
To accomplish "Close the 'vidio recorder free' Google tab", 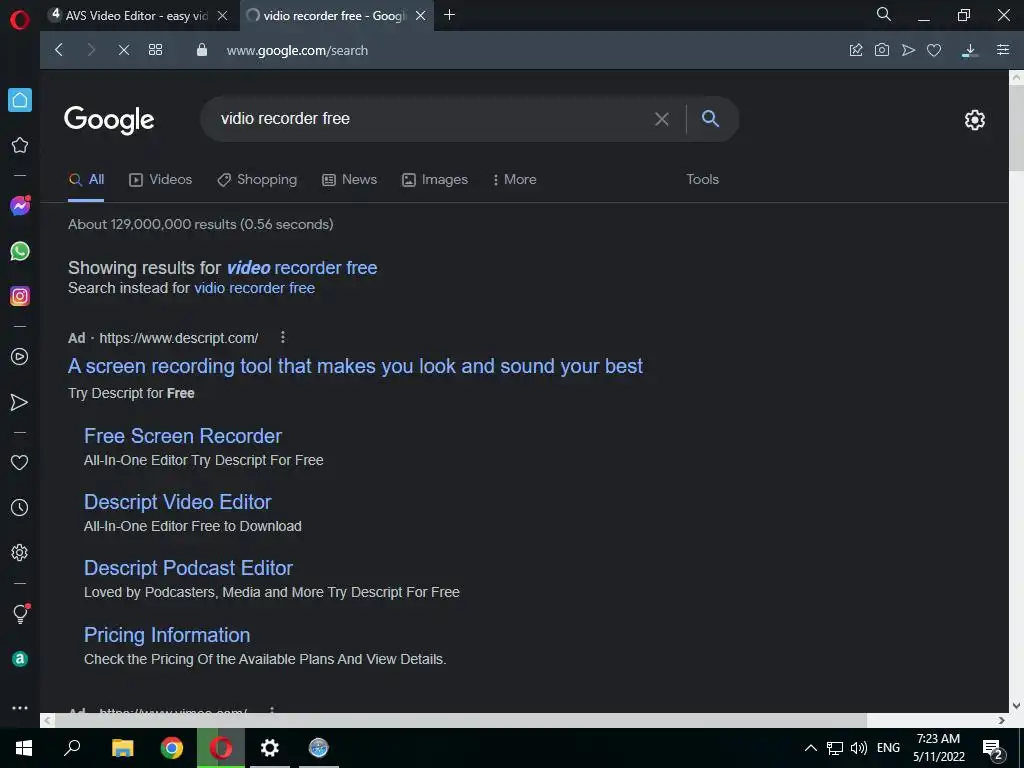I will click(421, 16).
